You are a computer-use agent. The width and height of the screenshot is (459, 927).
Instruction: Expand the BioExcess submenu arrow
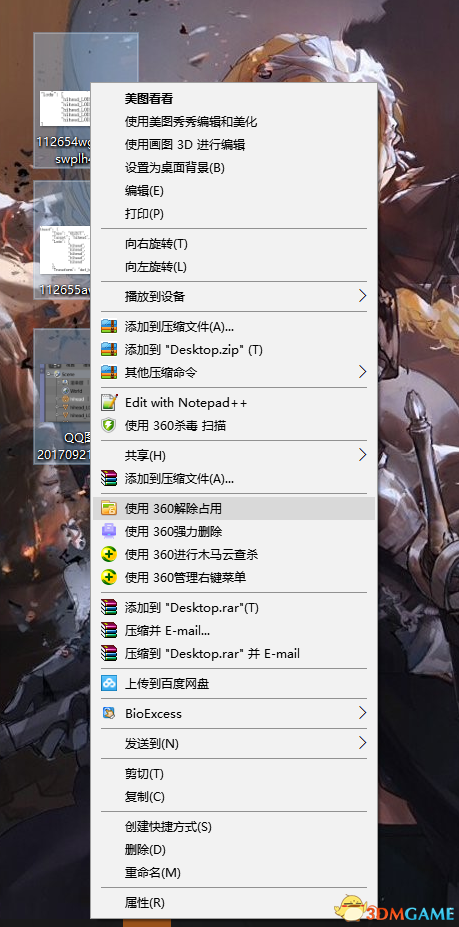coord(363,714)
